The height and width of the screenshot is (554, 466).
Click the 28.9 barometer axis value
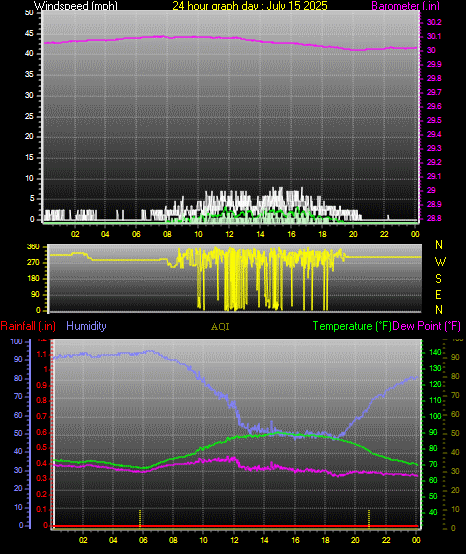tap(434, 204)
